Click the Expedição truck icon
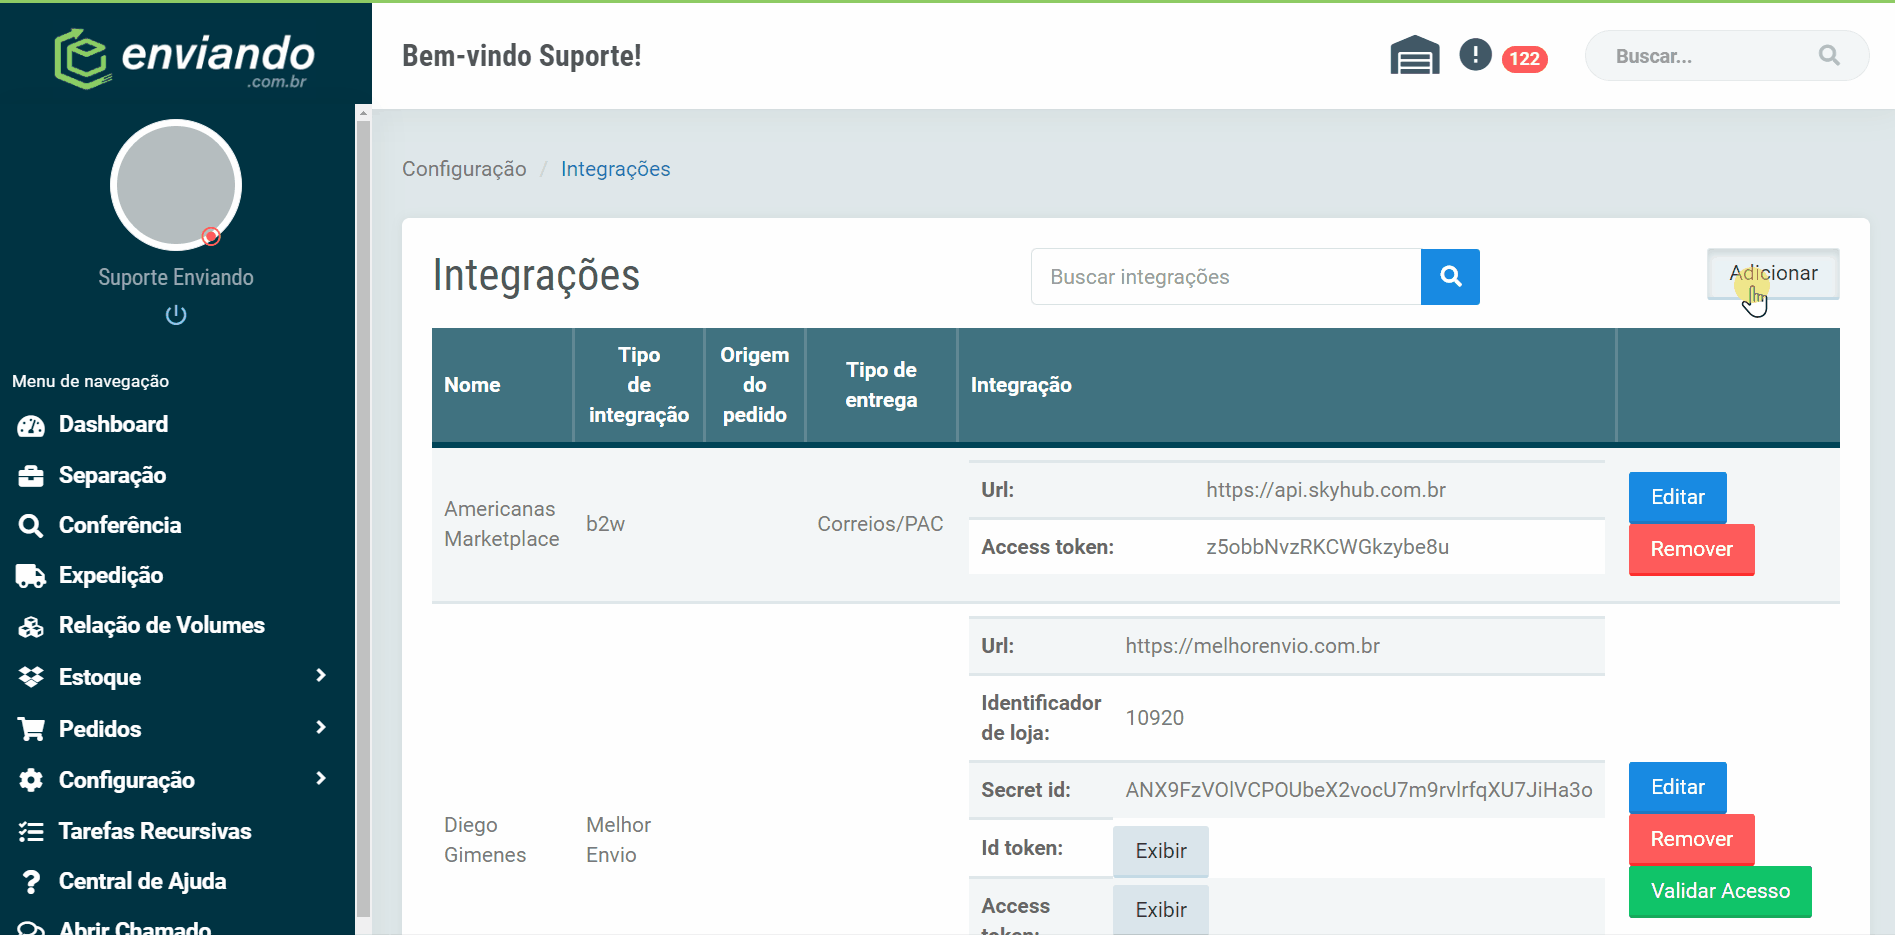 click(x=31, y=576)
